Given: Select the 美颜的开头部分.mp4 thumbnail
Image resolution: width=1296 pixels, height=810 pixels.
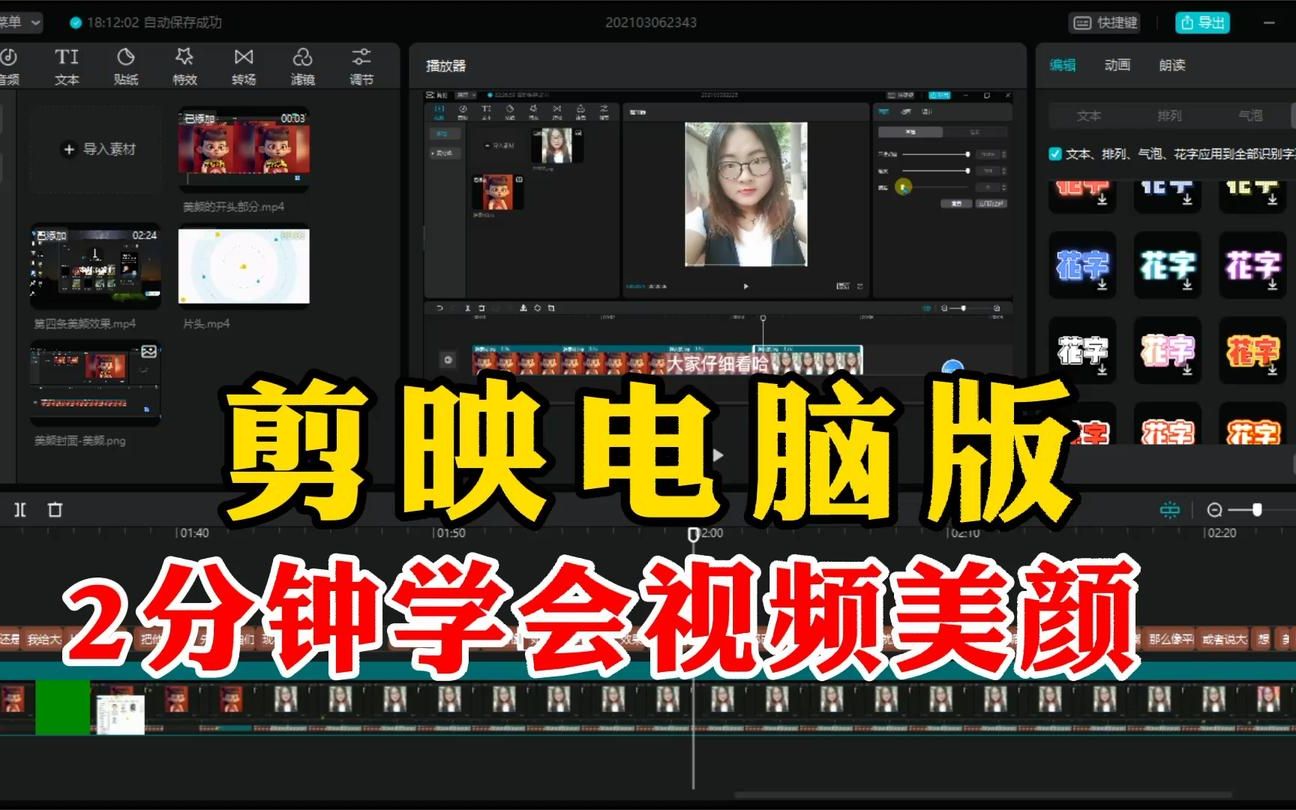Looking at the screenshot, I should [244, 149].
